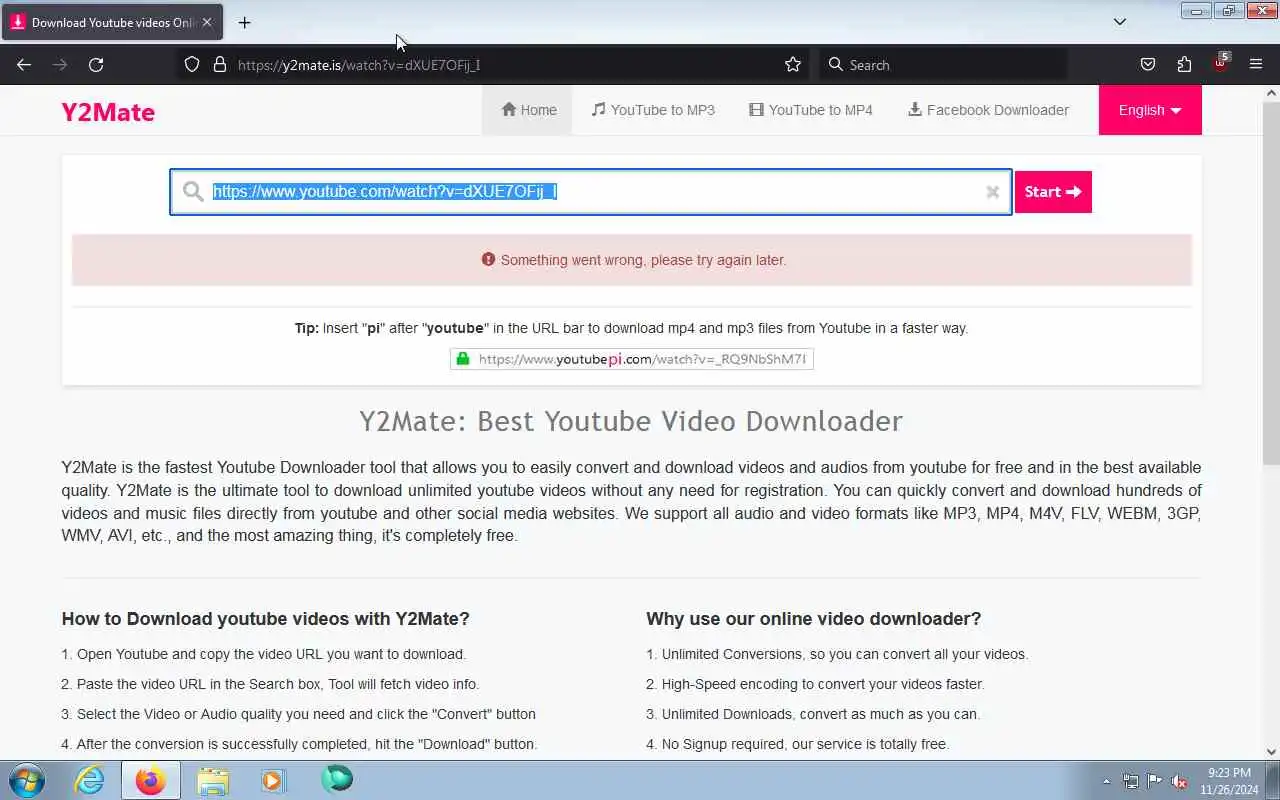Image resolution: width=1280 pixels, height=800 pixels.
Task: Click the '3. Unlimited Downloads' list item
Action: [x=813, y=714]
